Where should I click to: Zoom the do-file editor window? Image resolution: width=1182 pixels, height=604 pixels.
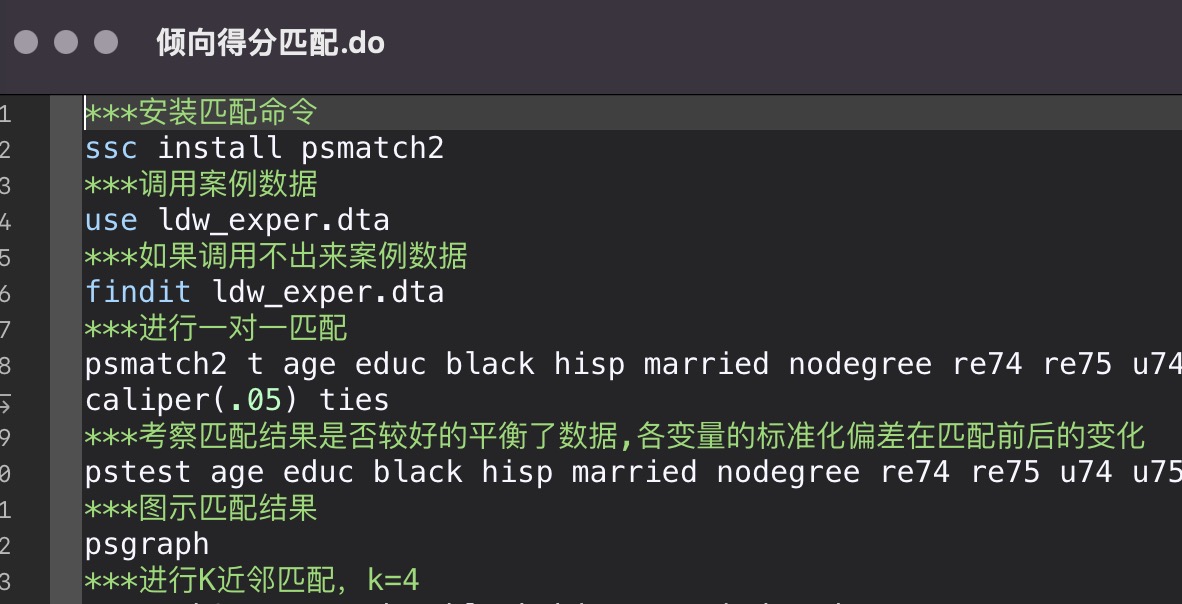(105, 42)
